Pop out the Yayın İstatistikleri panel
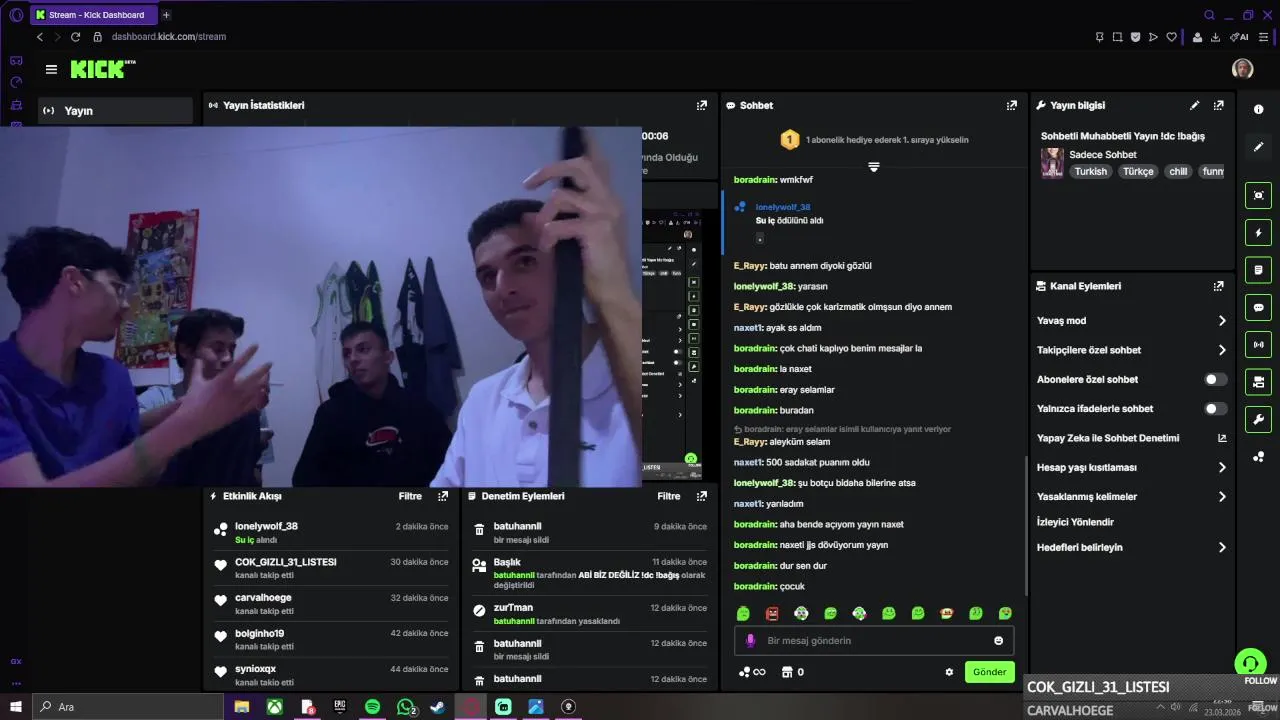Viewport: 1280px width, 720px height. 702,105
